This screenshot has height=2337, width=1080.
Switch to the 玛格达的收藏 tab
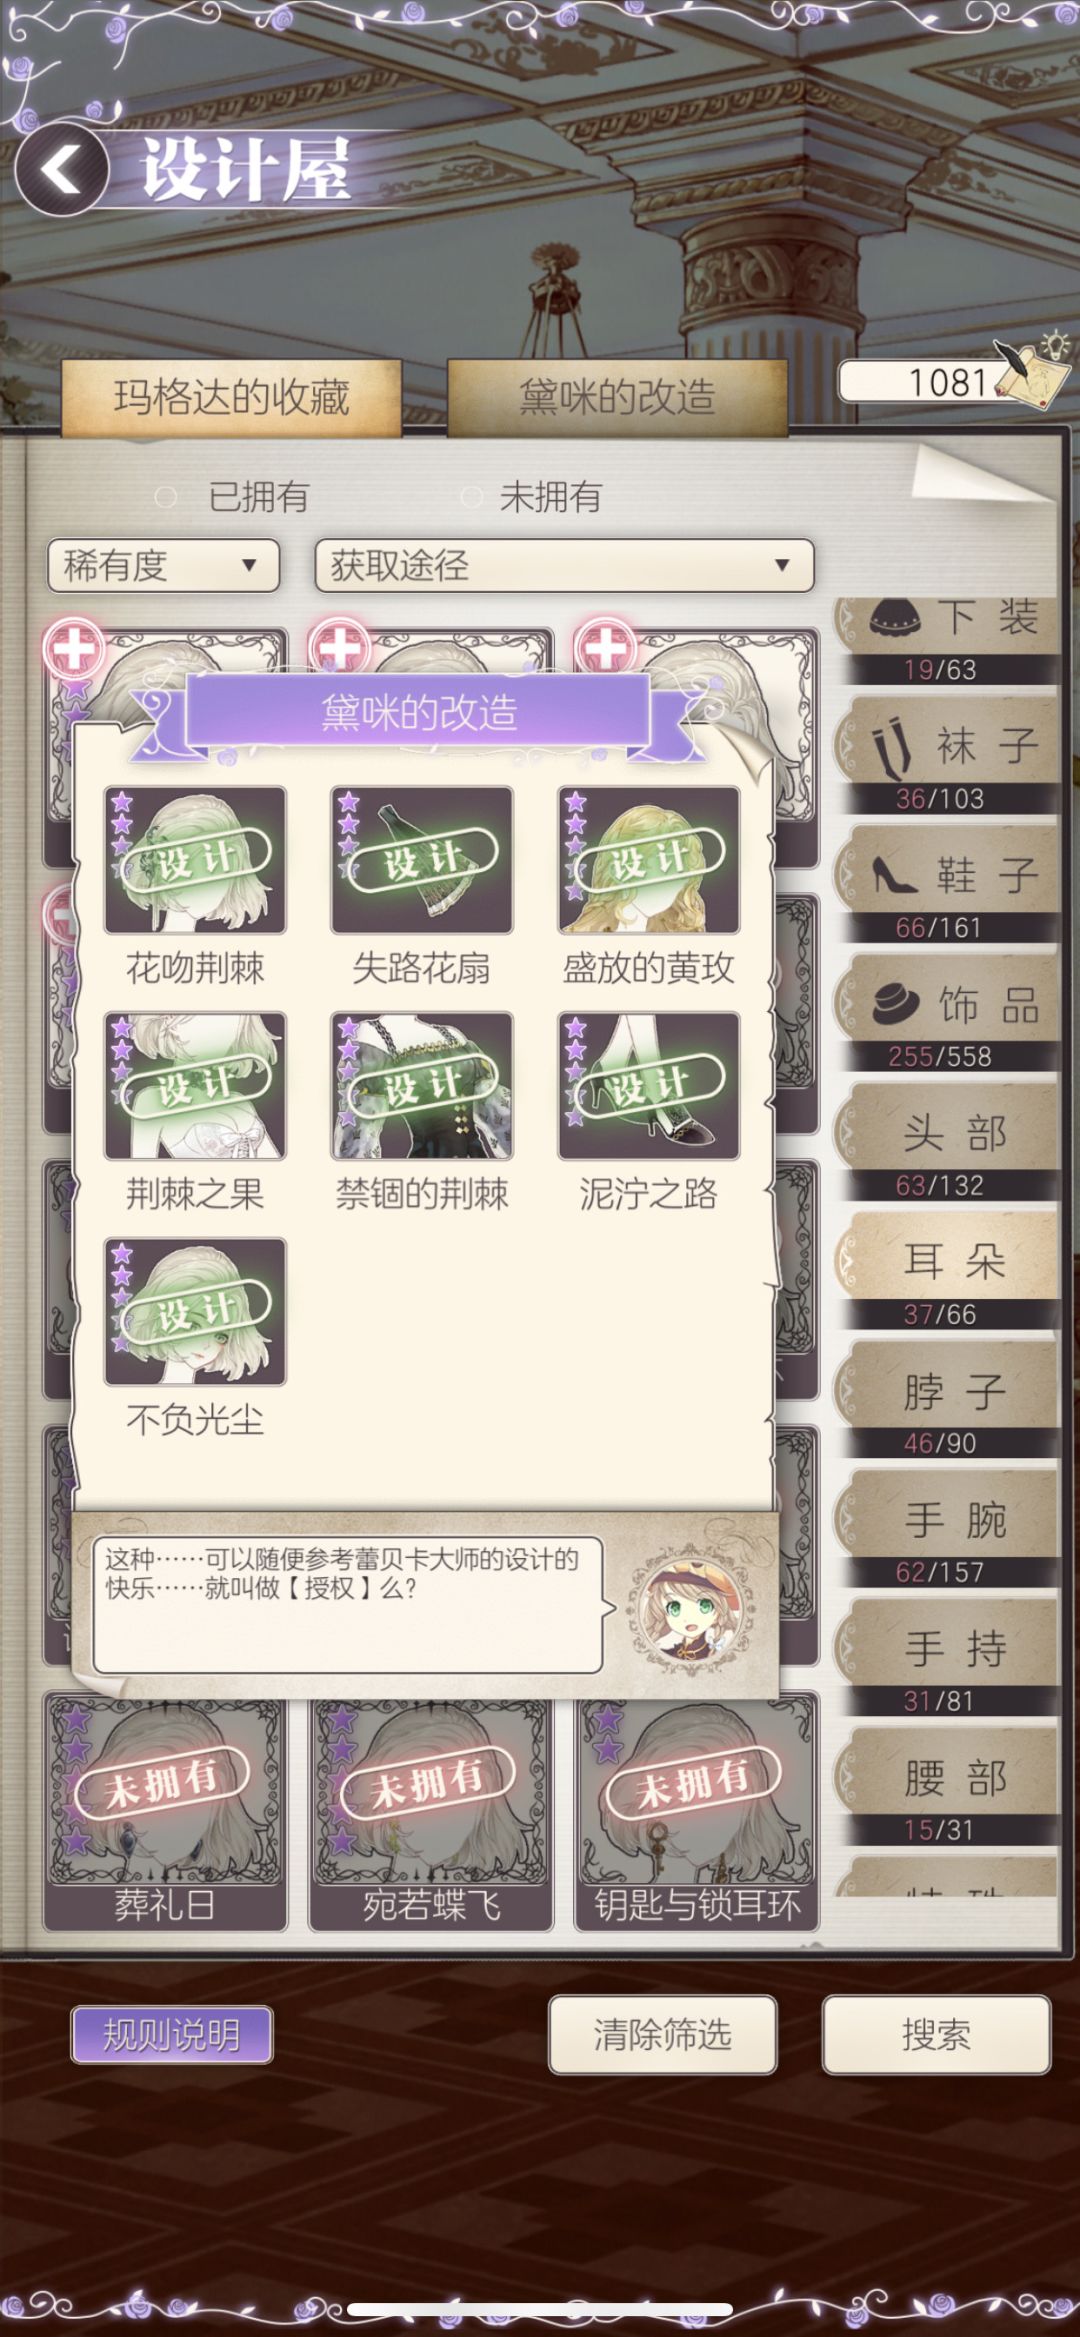(x=231, y=397)
